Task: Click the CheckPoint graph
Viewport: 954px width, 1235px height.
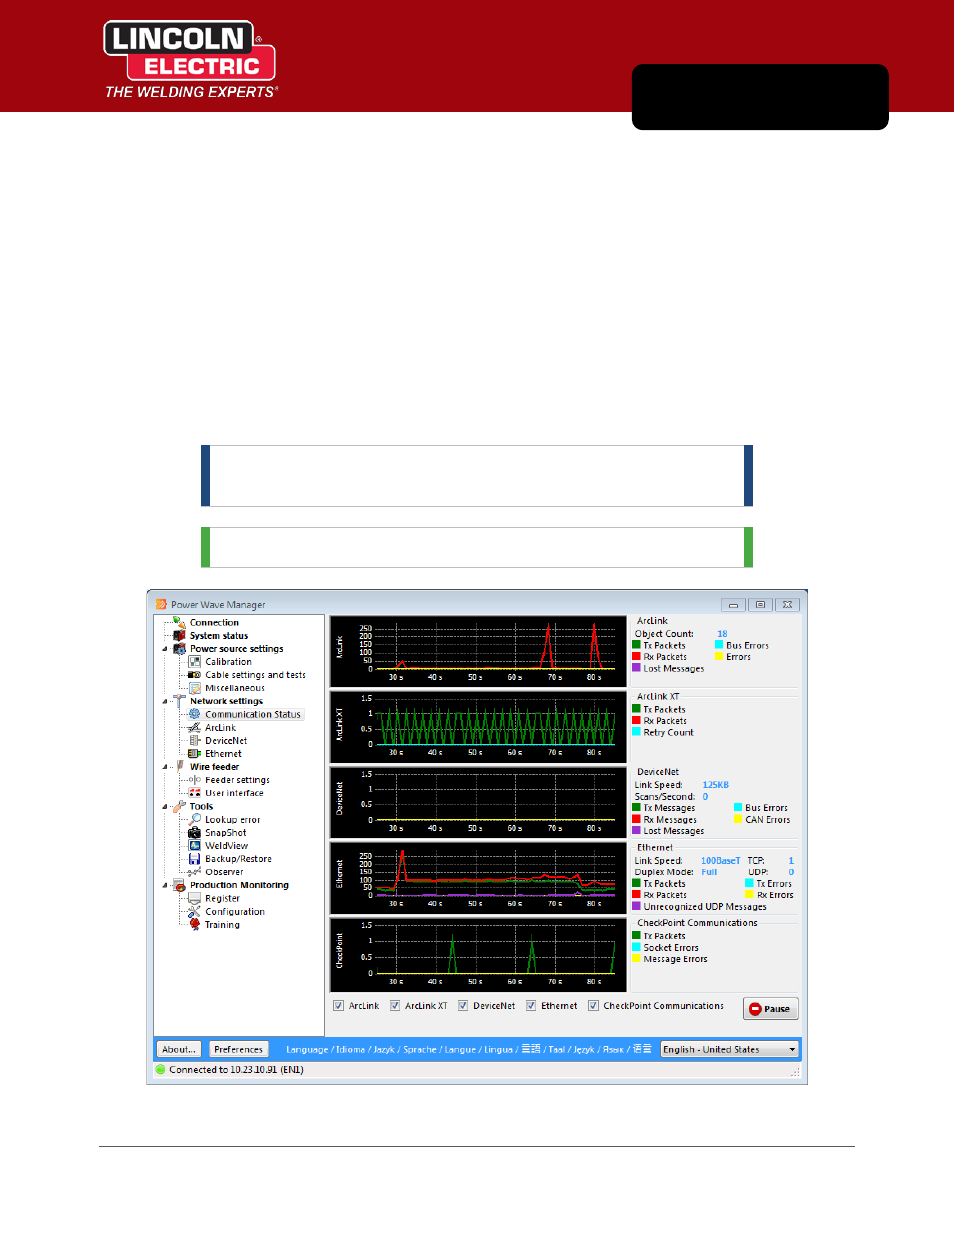Action: [478, 954]
